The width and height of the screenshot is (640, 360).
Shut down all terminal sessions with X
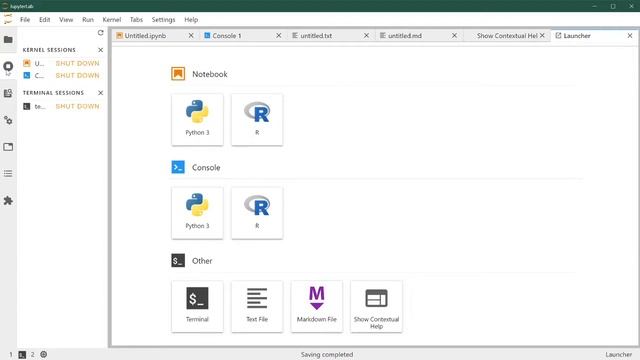[x=100, y=93]
